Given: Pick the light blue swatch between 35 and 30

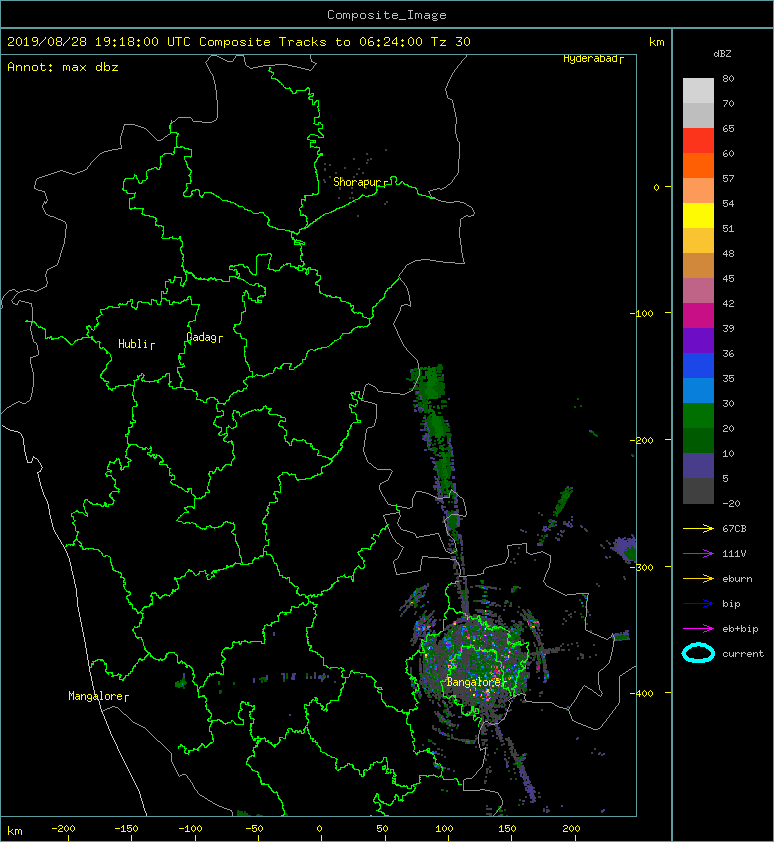Looking at the screenshot, I should coord(698,390).
